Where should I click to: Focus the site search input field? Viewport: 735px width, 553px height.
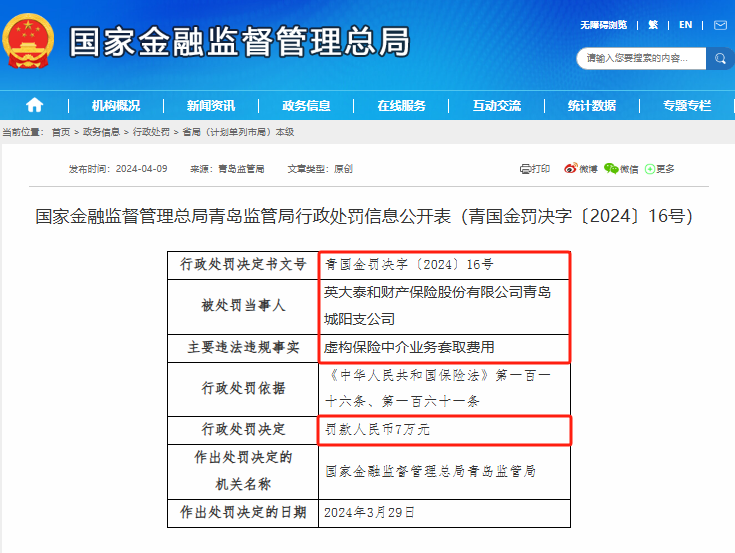640,59
